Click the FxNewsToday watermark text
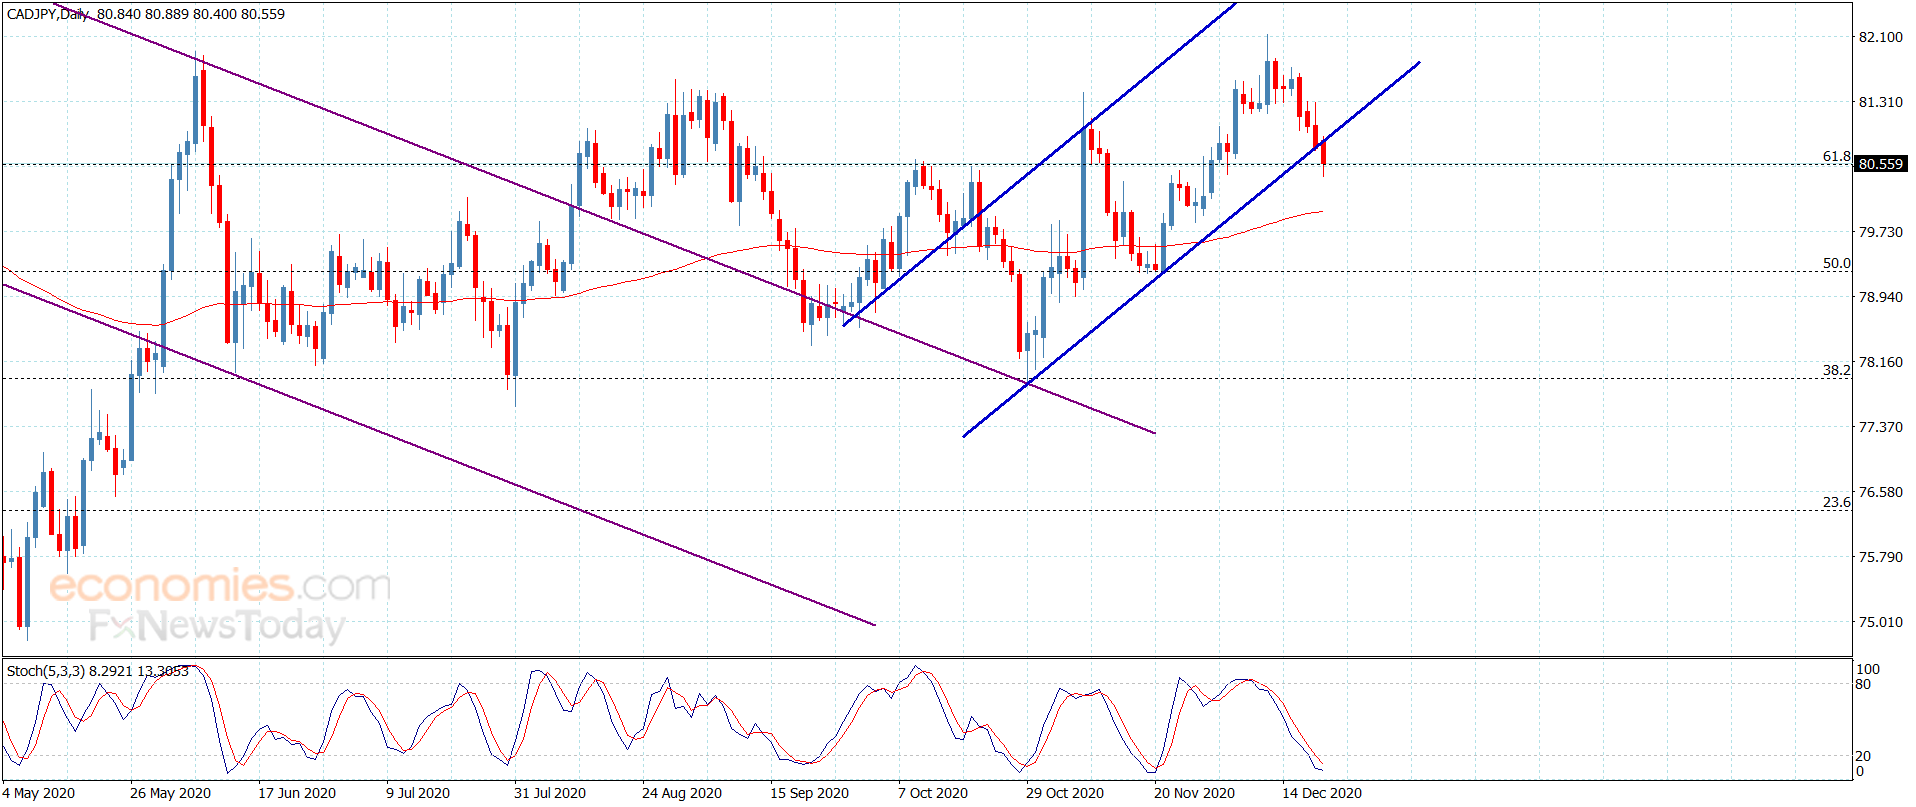1916x807 pixels. pyautogui.click(x=217, y=625)
